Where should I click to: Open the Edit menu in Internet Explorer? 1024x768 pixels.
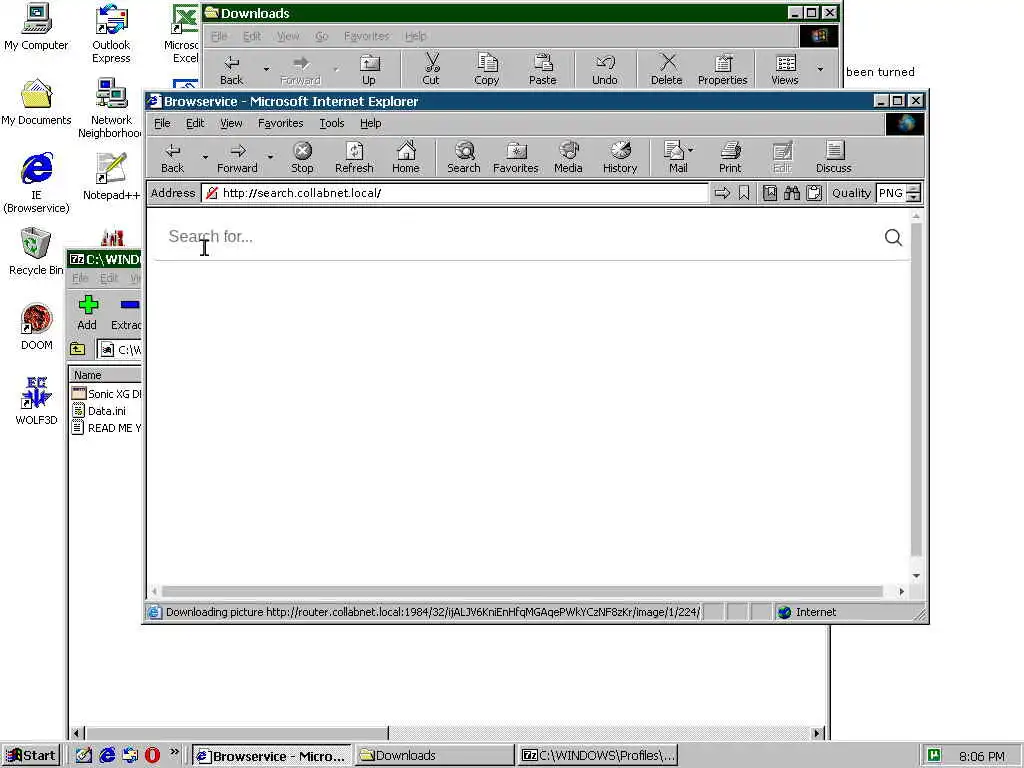195,123
